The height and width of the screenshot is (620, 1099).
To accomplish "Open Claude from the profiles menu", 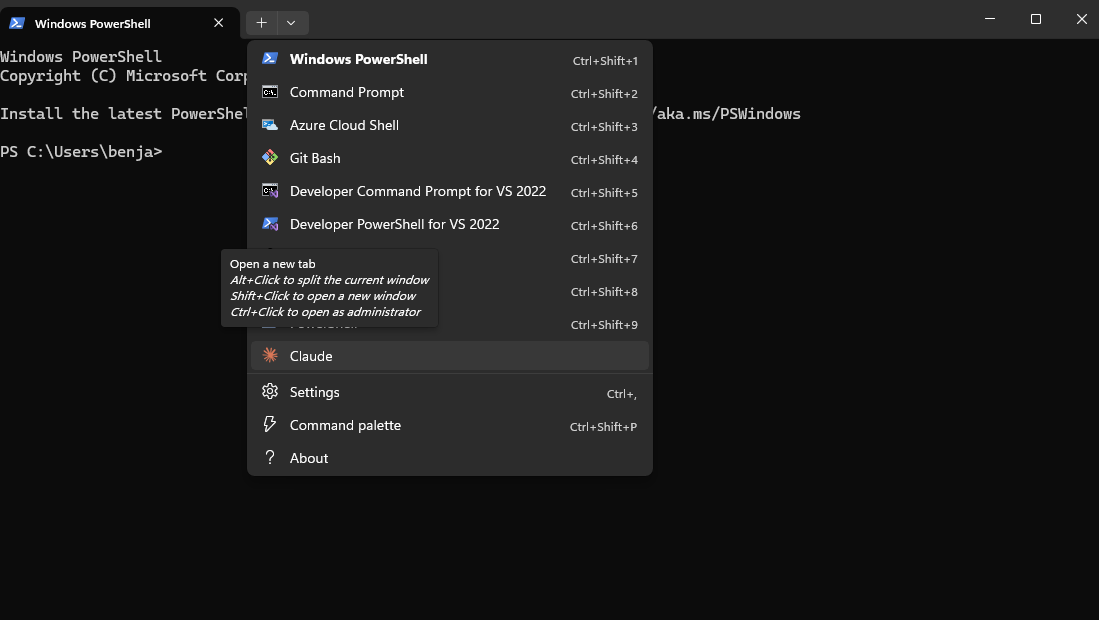I will coord(311,356).
